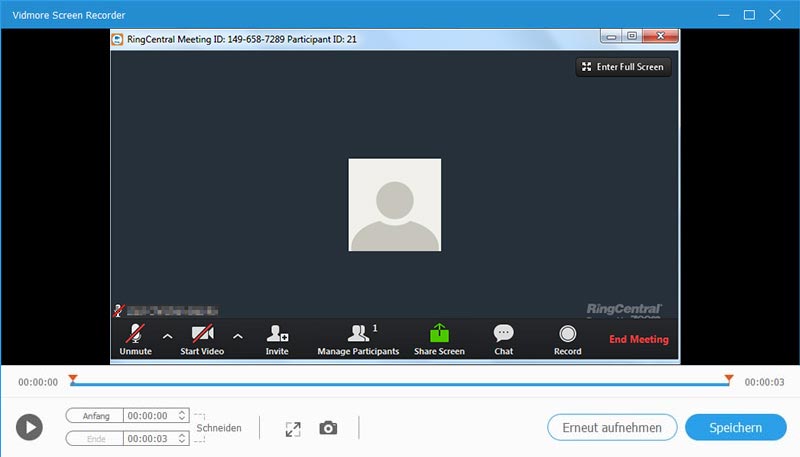Unmute the microphone in meeting
The width and height of the screenshot is (800, 457).
point(134,339)
